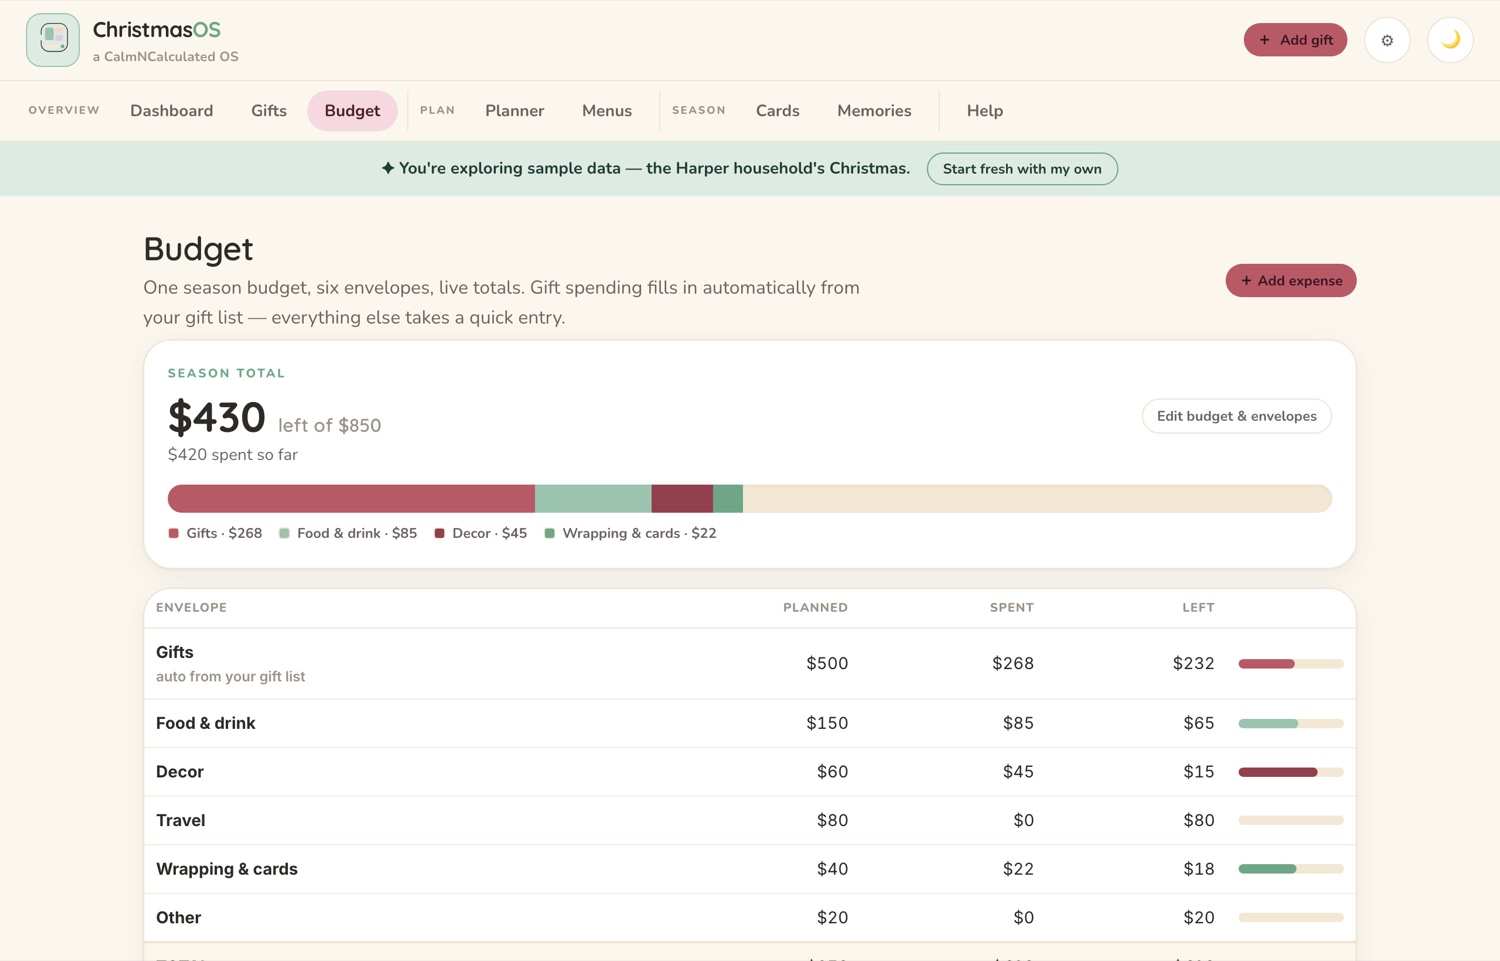Screen dimensions: 1500x961
Task: Click the Decor spent amount $45
Action: pos(1018,772)
